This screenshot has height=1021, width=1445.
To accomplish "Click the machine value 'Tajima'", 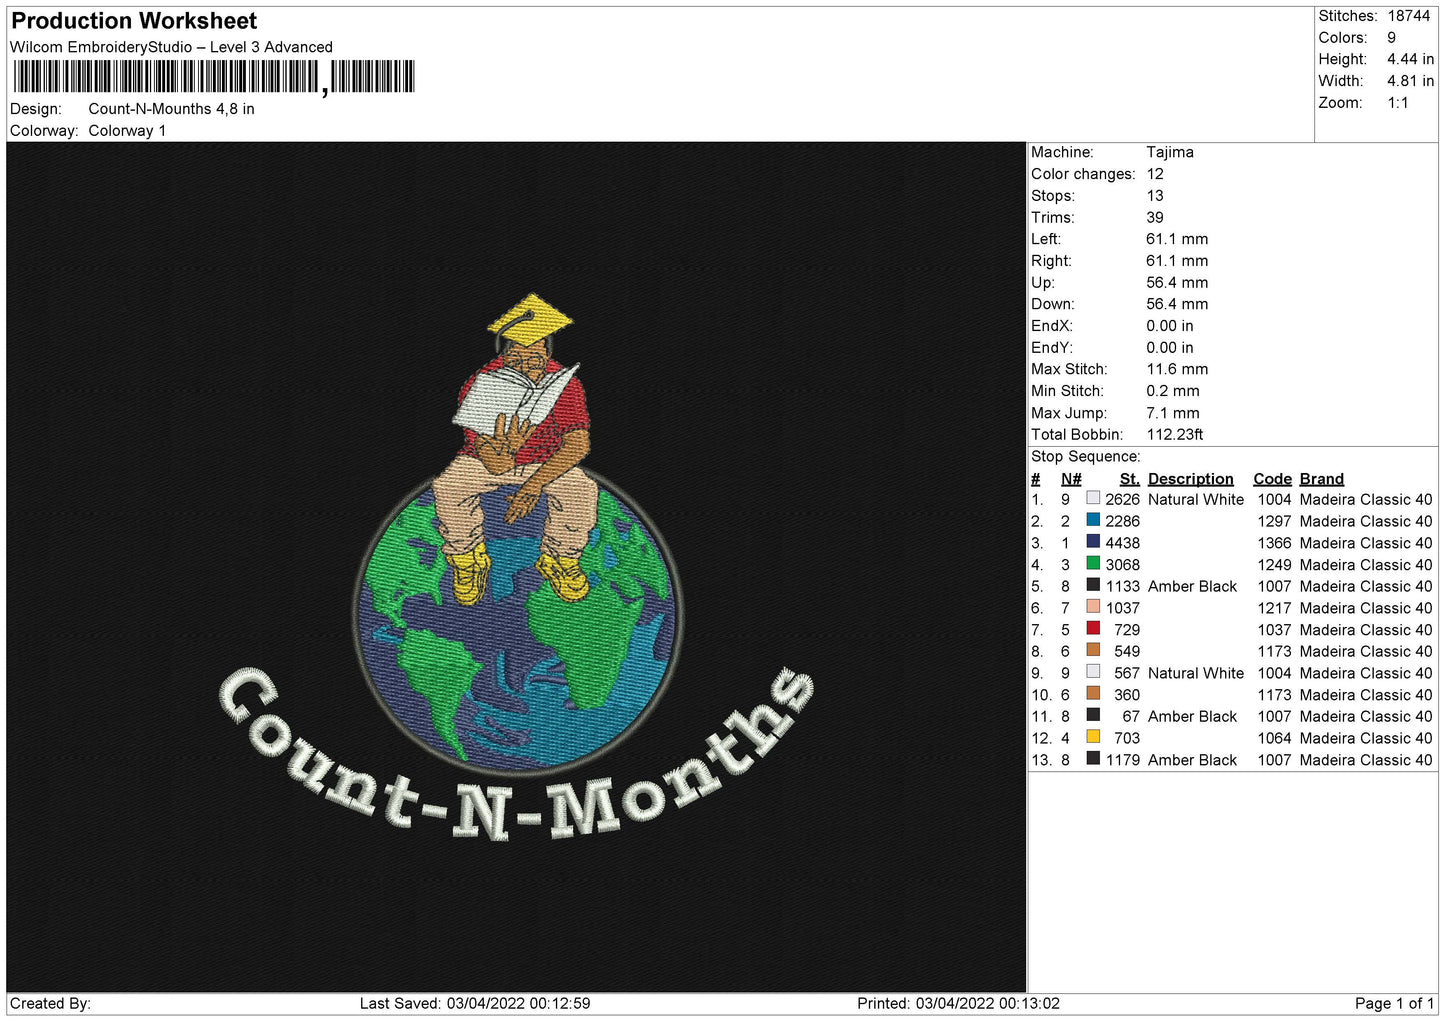I will click(1169, 152).
